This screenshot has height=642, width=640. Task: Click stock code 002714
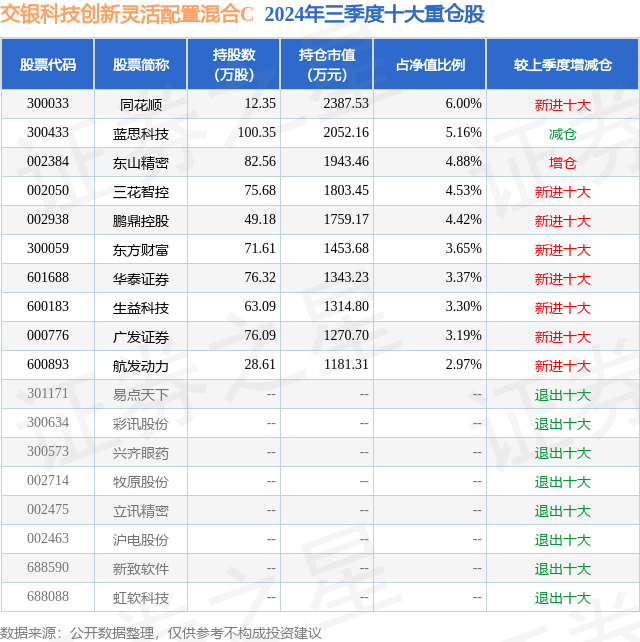(48, 481)
